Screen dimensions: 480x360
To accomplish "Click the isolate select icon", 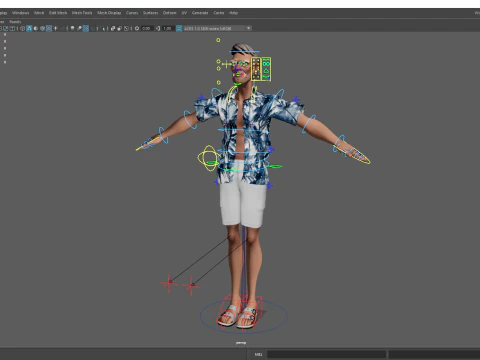I will pyautogui.click(x=103, y=28).
